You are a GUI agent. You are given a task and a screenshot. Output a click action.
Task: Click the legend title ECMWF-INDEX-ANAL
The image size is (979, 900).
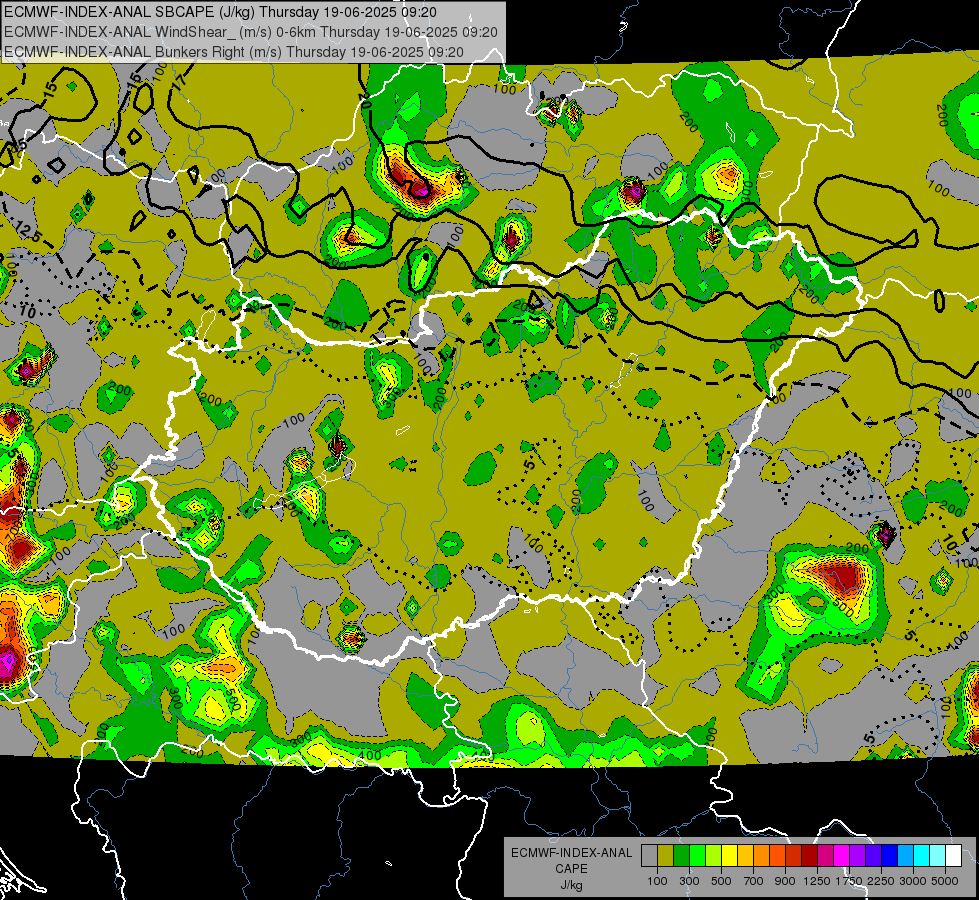coord(572,853)
